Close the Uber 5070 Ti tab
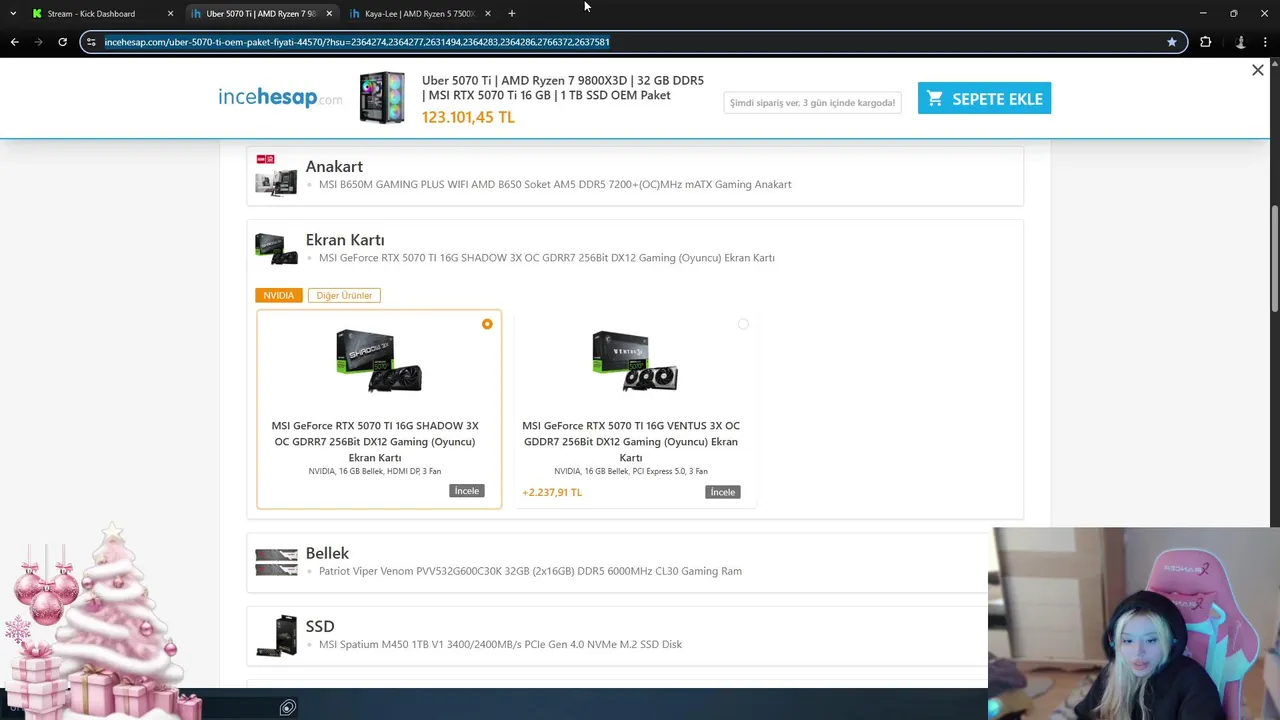 click(x=329, y=13)
